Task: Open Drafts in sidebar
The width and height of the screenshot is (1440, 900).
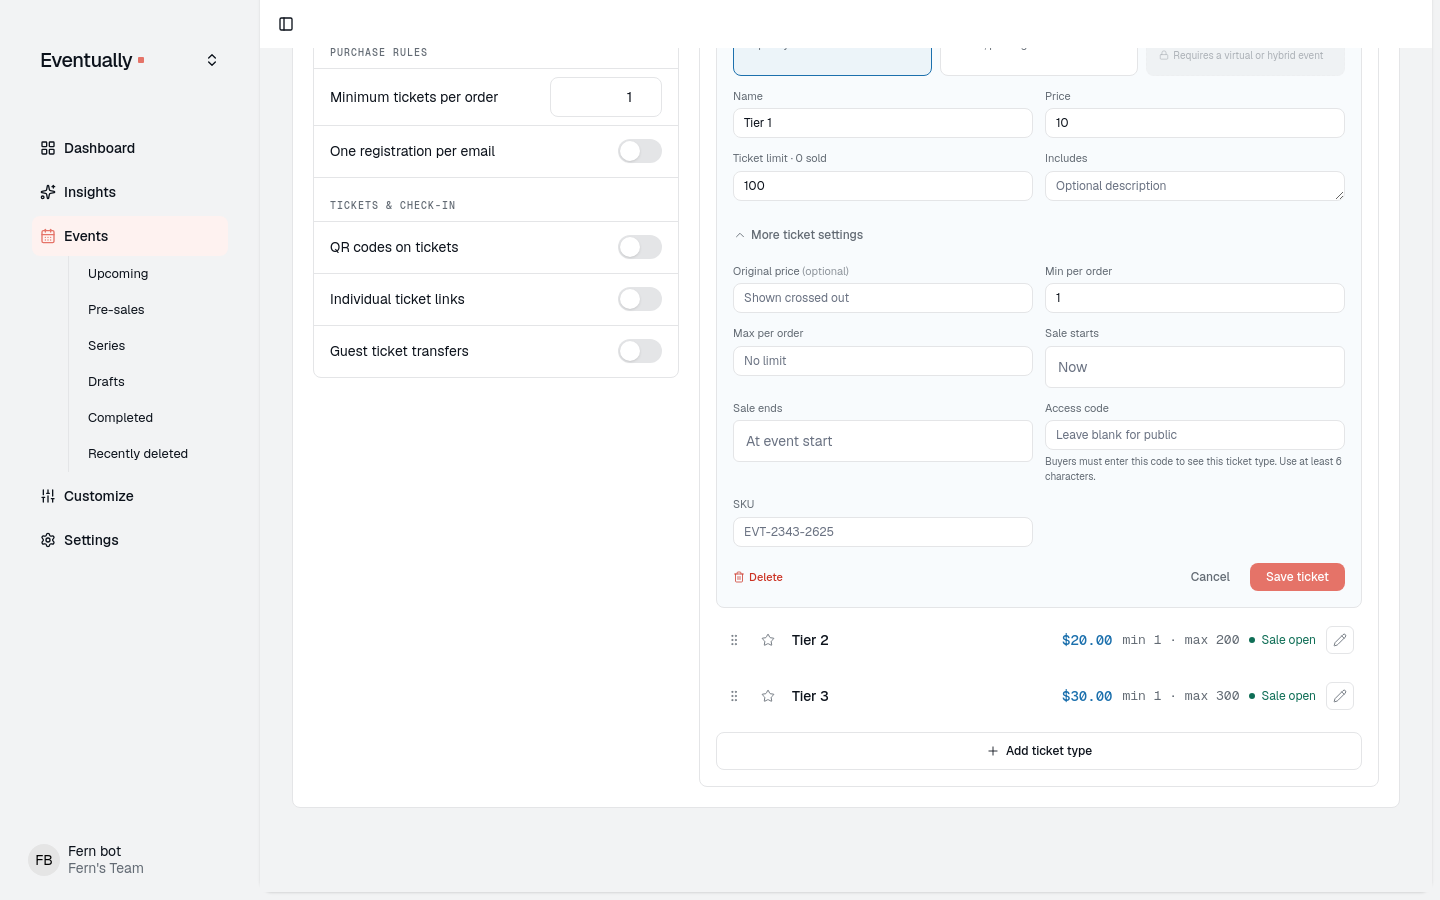Action: pyautogui.click(x=106, y=382)
